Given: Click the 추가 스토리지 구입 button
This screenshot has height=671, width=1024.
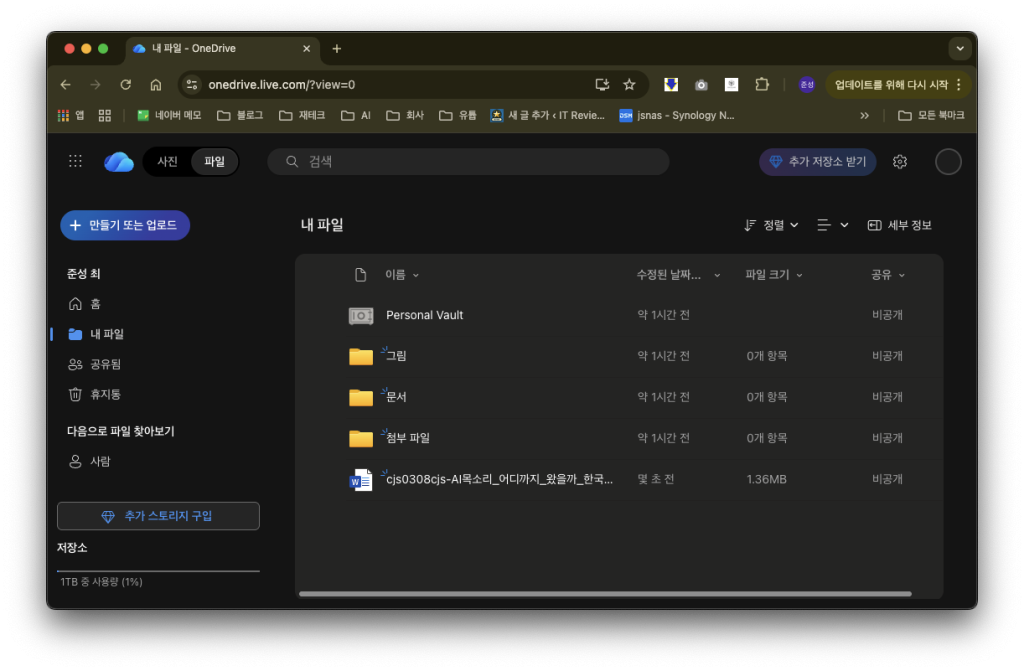Looking at the screenshot, I should (158, 516).
